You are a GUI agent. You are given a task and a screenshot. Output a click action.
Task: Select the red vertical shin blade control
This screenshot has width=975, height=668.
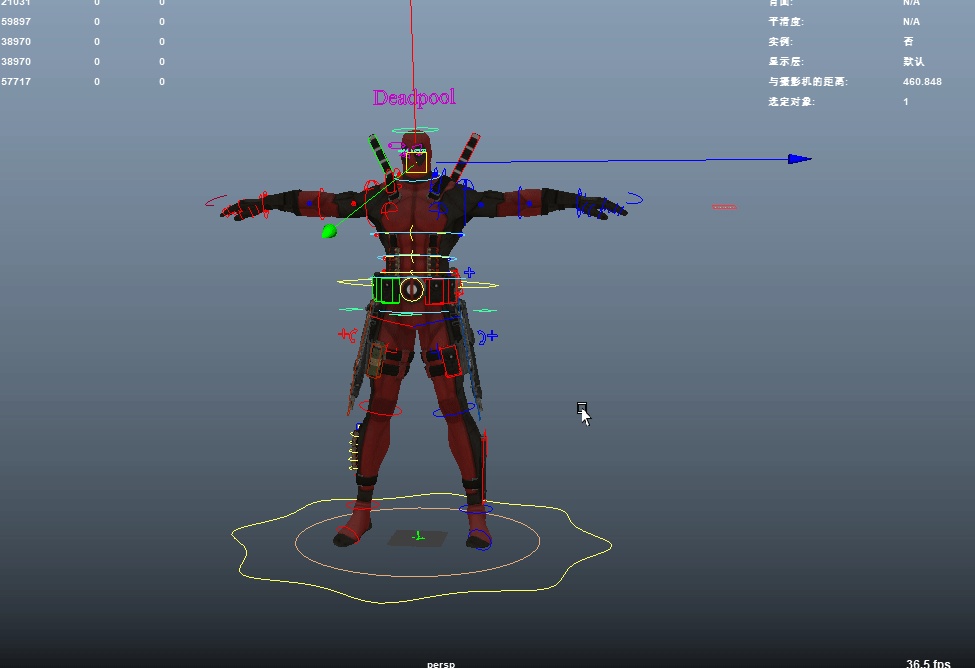click(x=484, y=465)
